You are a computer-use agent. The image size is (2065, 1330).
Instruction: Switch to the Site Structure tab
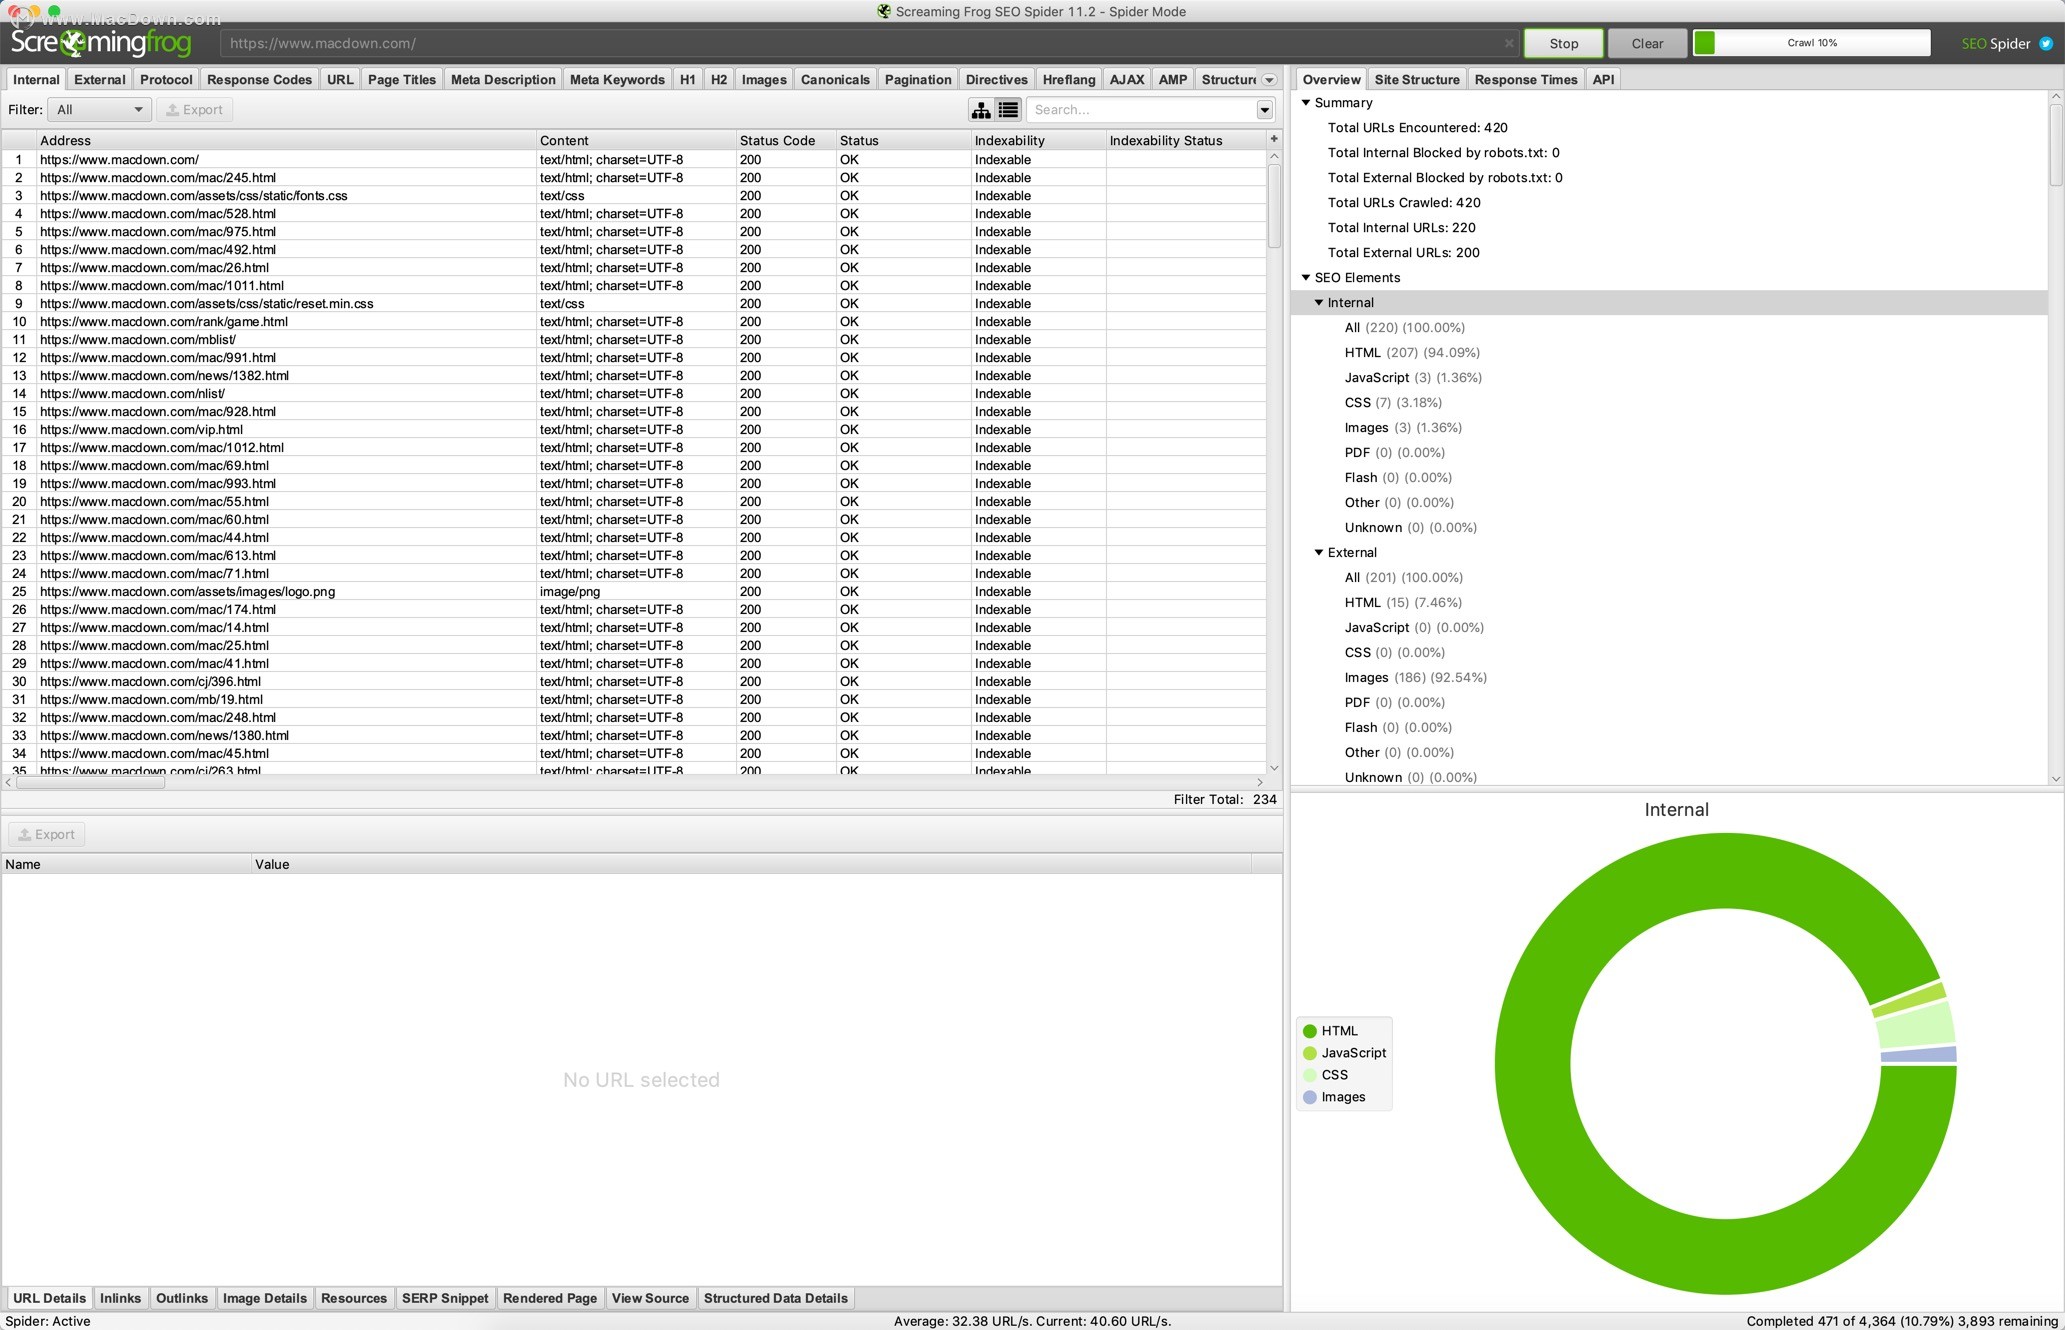tap(1417, 80)
